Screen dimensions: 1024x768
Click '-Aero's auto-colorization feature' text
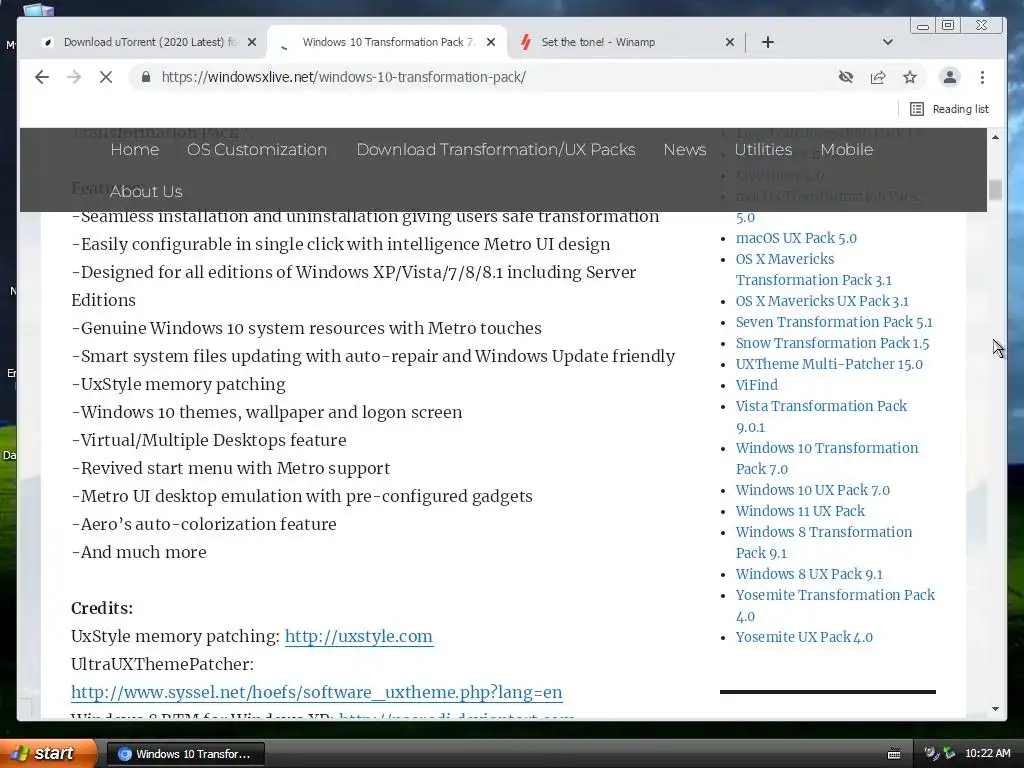coord(204,524)
